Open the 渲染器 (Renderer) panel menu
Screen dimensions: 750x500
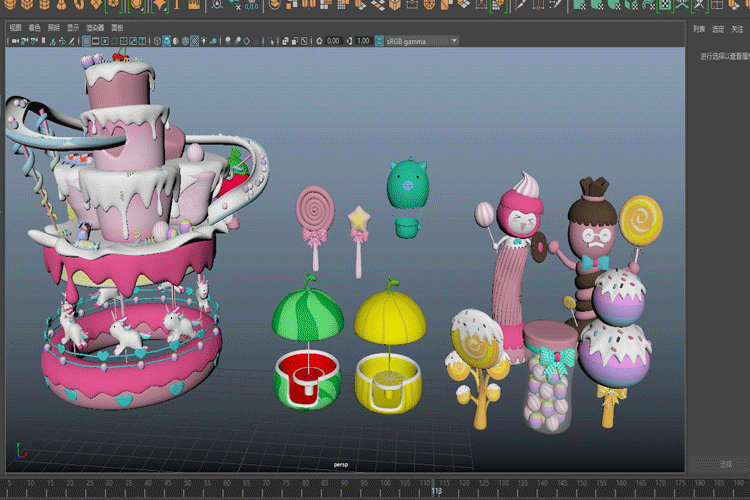coord(95,28)
